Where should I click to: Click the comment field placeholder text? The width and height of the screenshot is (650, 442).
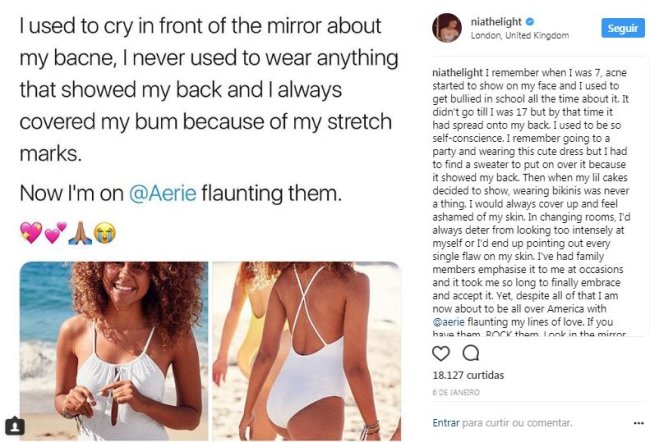point(517,423)
